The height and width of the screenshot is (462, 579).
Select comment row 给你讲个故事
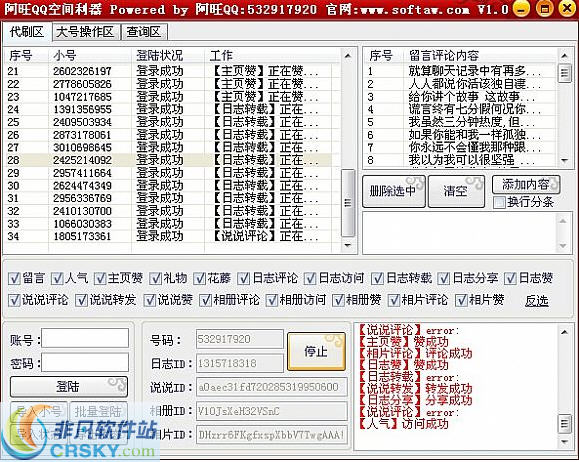pos(460,97)
